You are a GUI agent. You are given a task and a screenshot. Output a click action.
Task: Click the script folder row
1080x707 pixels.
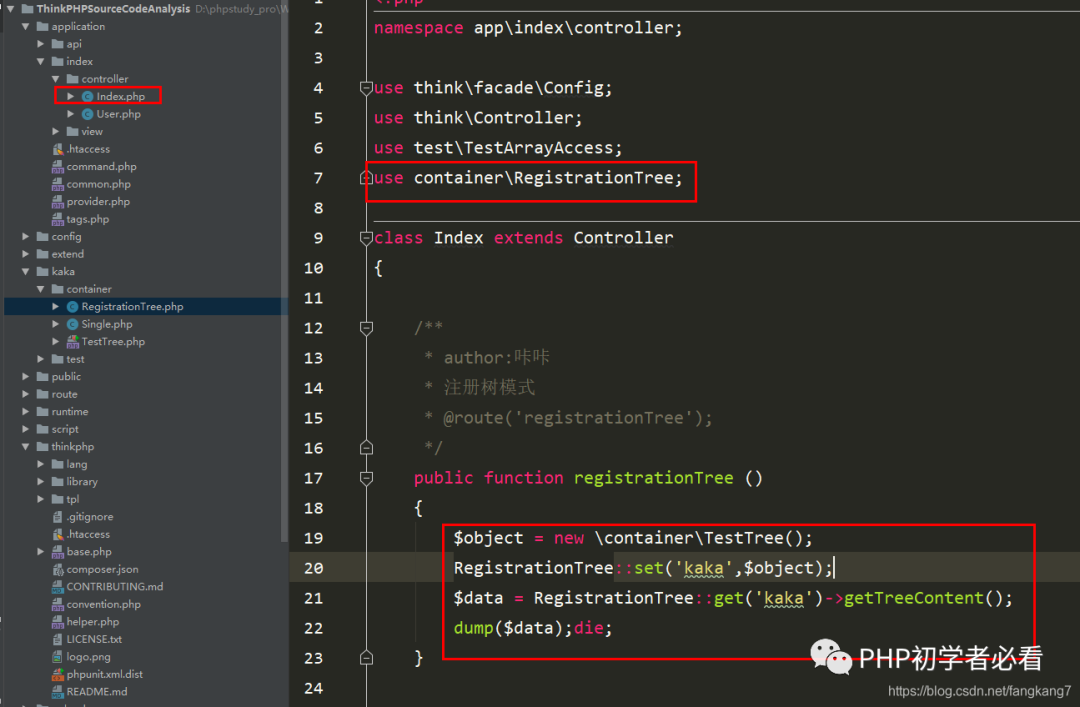[145, 429]
